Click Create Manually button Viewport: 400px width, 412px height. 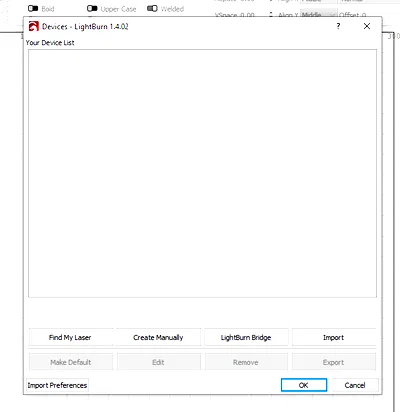click(x=159, y=337)
